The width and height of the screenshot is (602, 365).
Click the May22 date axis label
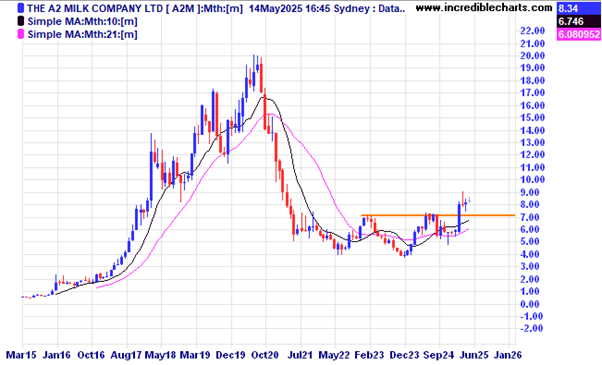click(x=334, y=355)
